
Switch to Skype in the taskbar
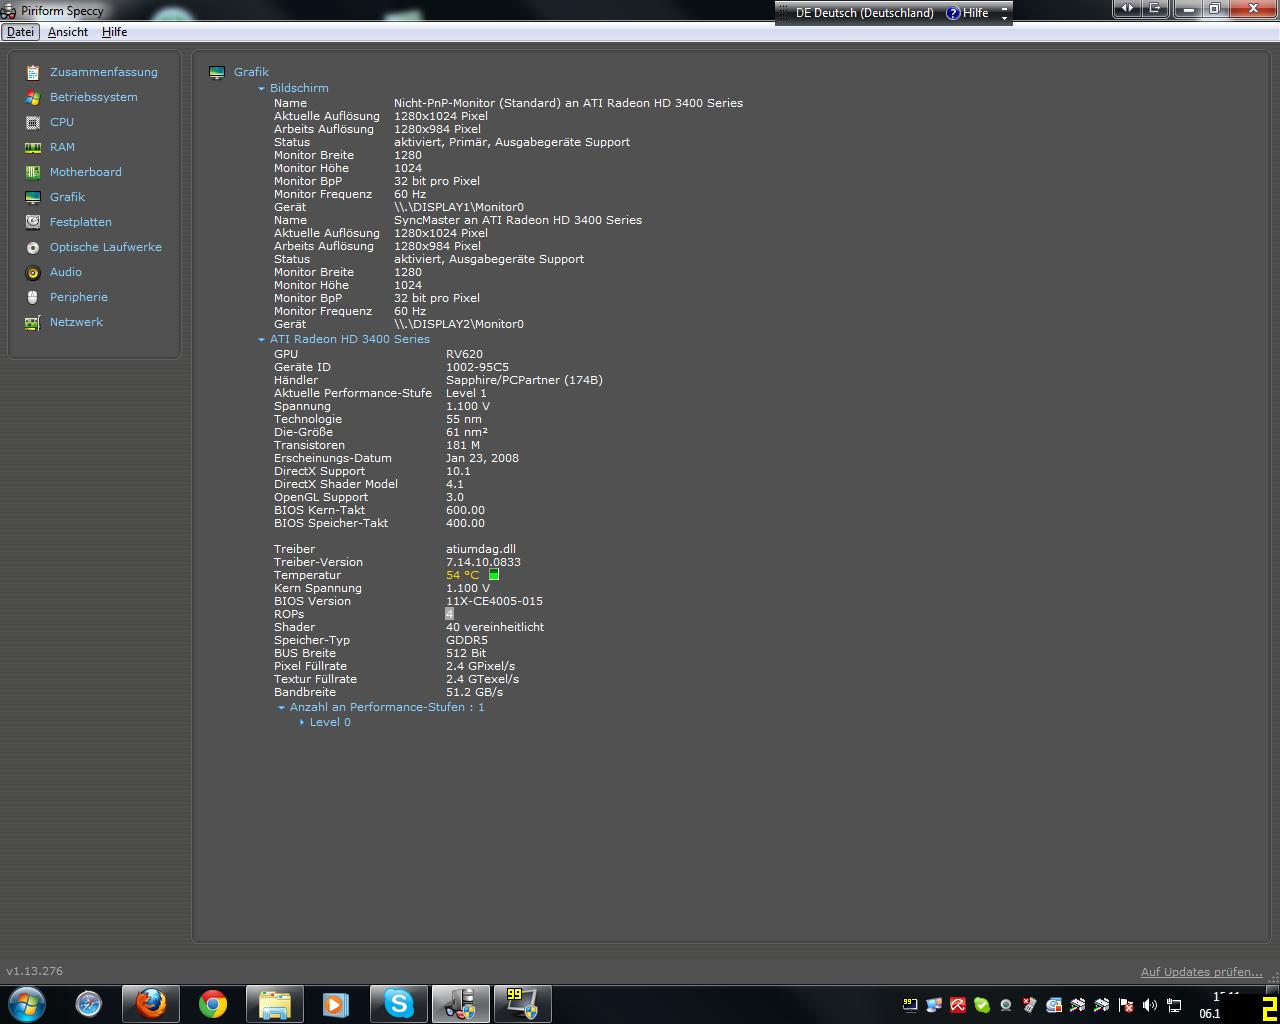(399, 1004)
